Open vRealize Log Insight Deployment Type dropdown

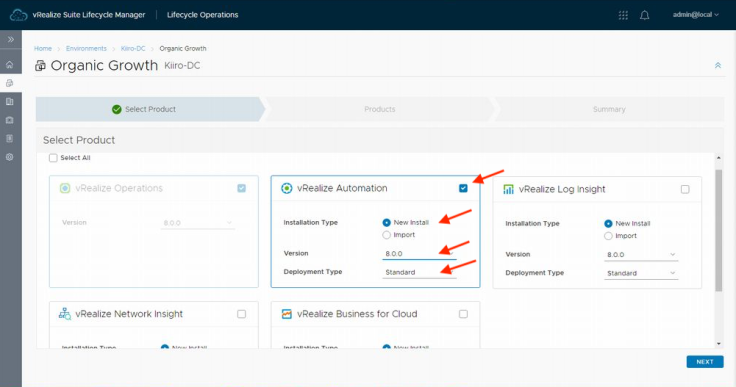click(x=641, y=273)
